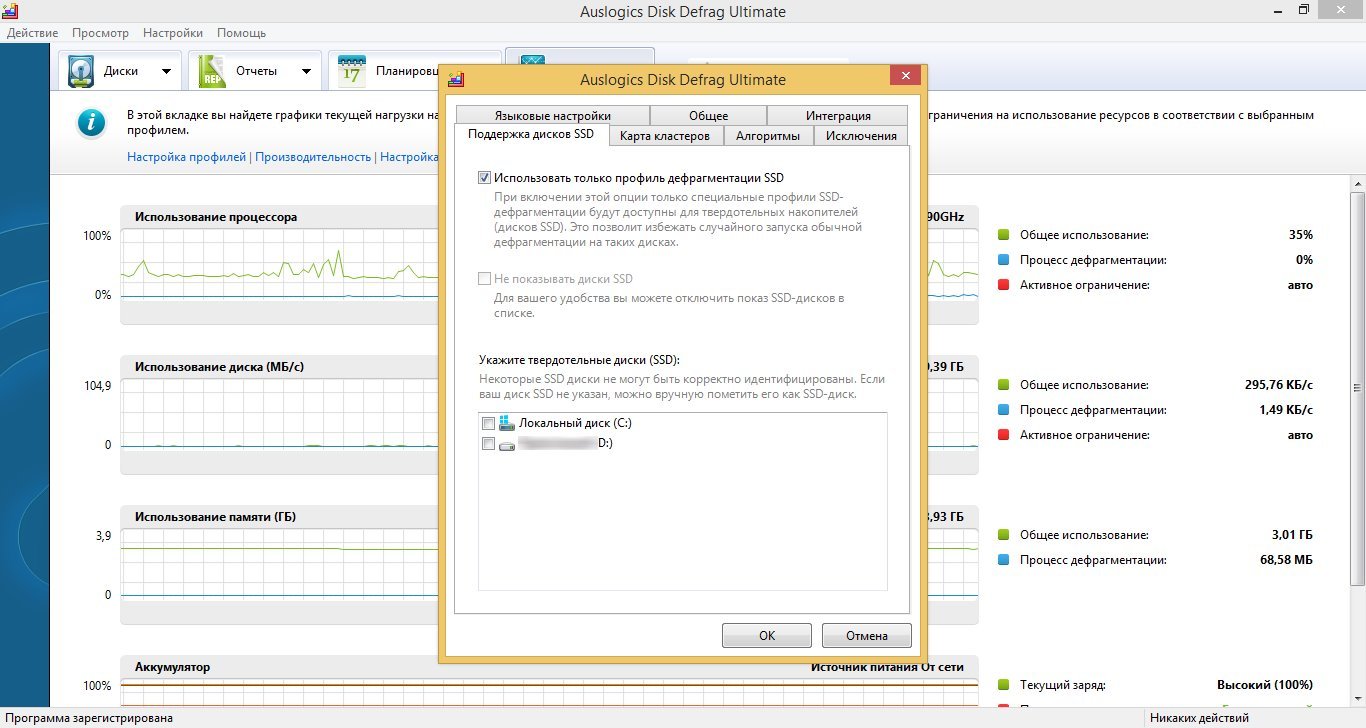Click the Windows icon for Local Disk C:

[x=506, y=423]
